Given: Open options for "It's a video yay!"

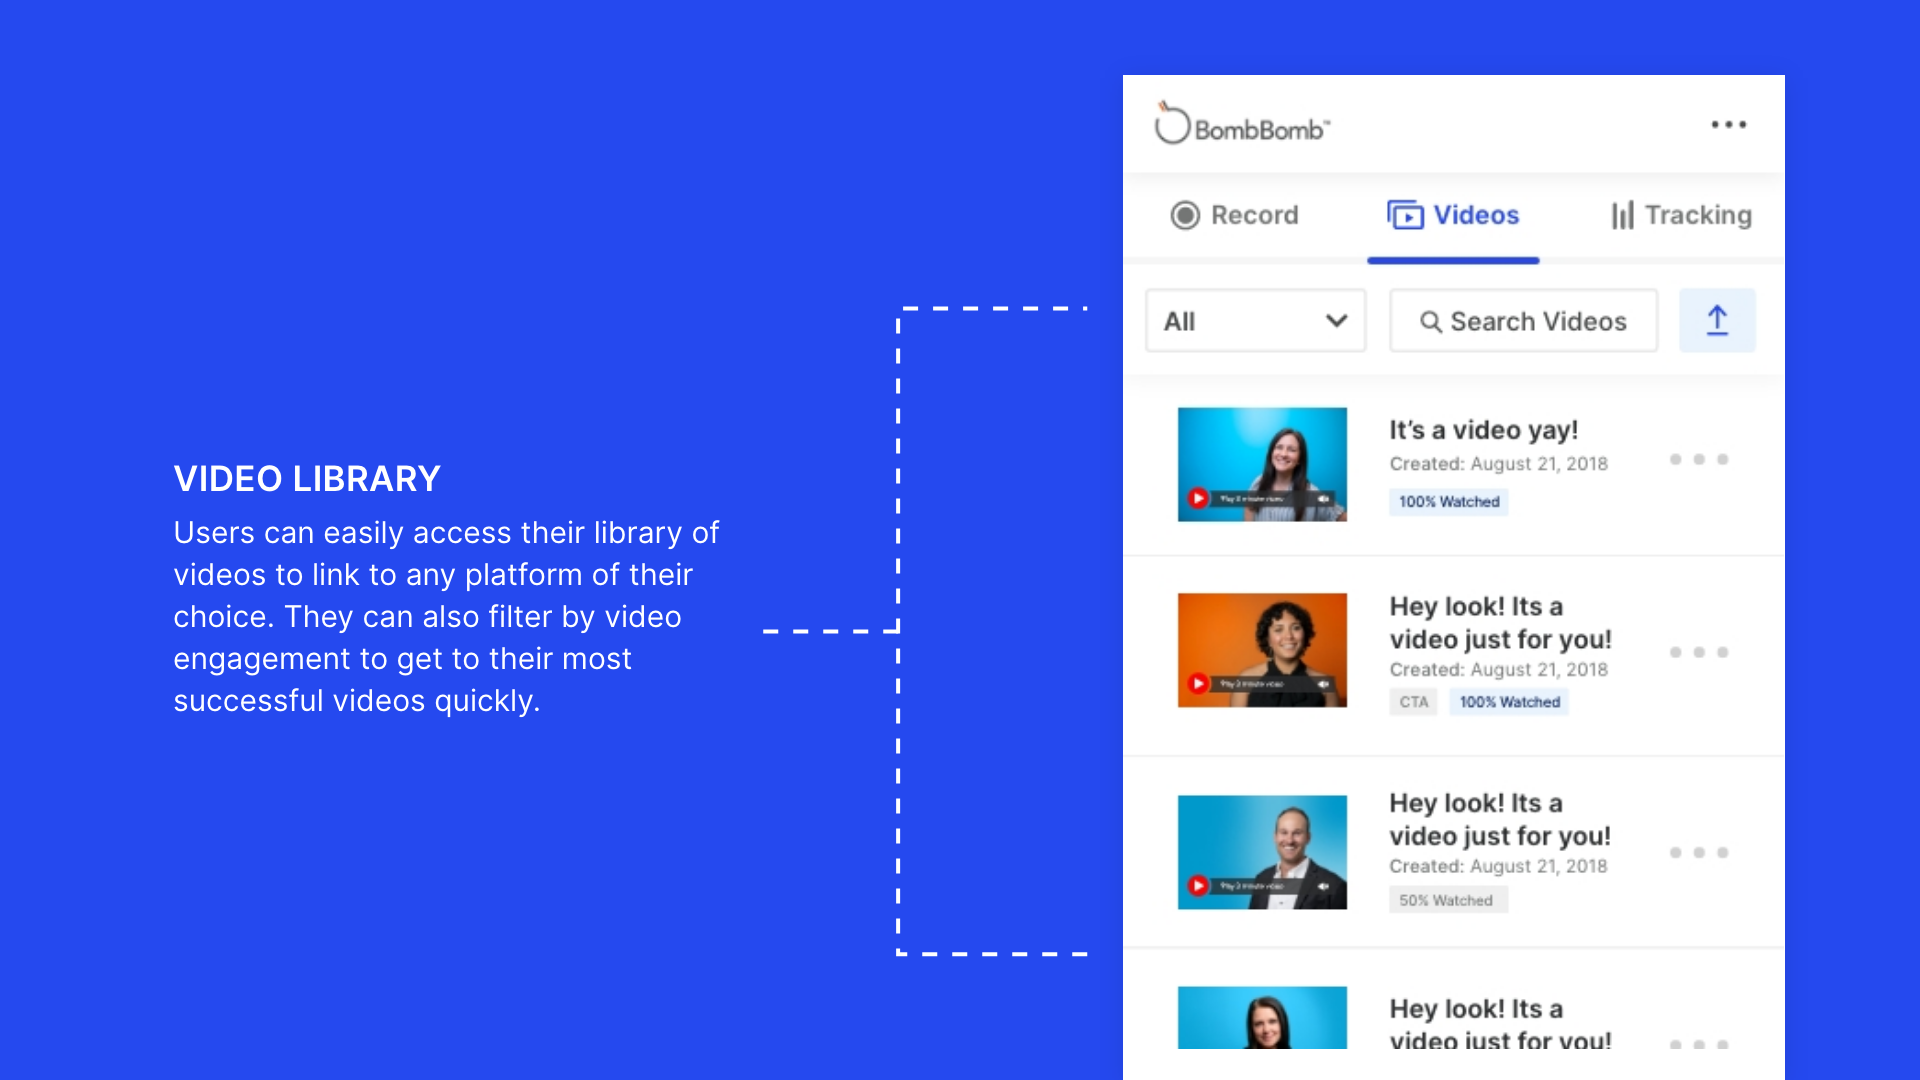Looking at the screenshot, I should tap(1698, 459).
